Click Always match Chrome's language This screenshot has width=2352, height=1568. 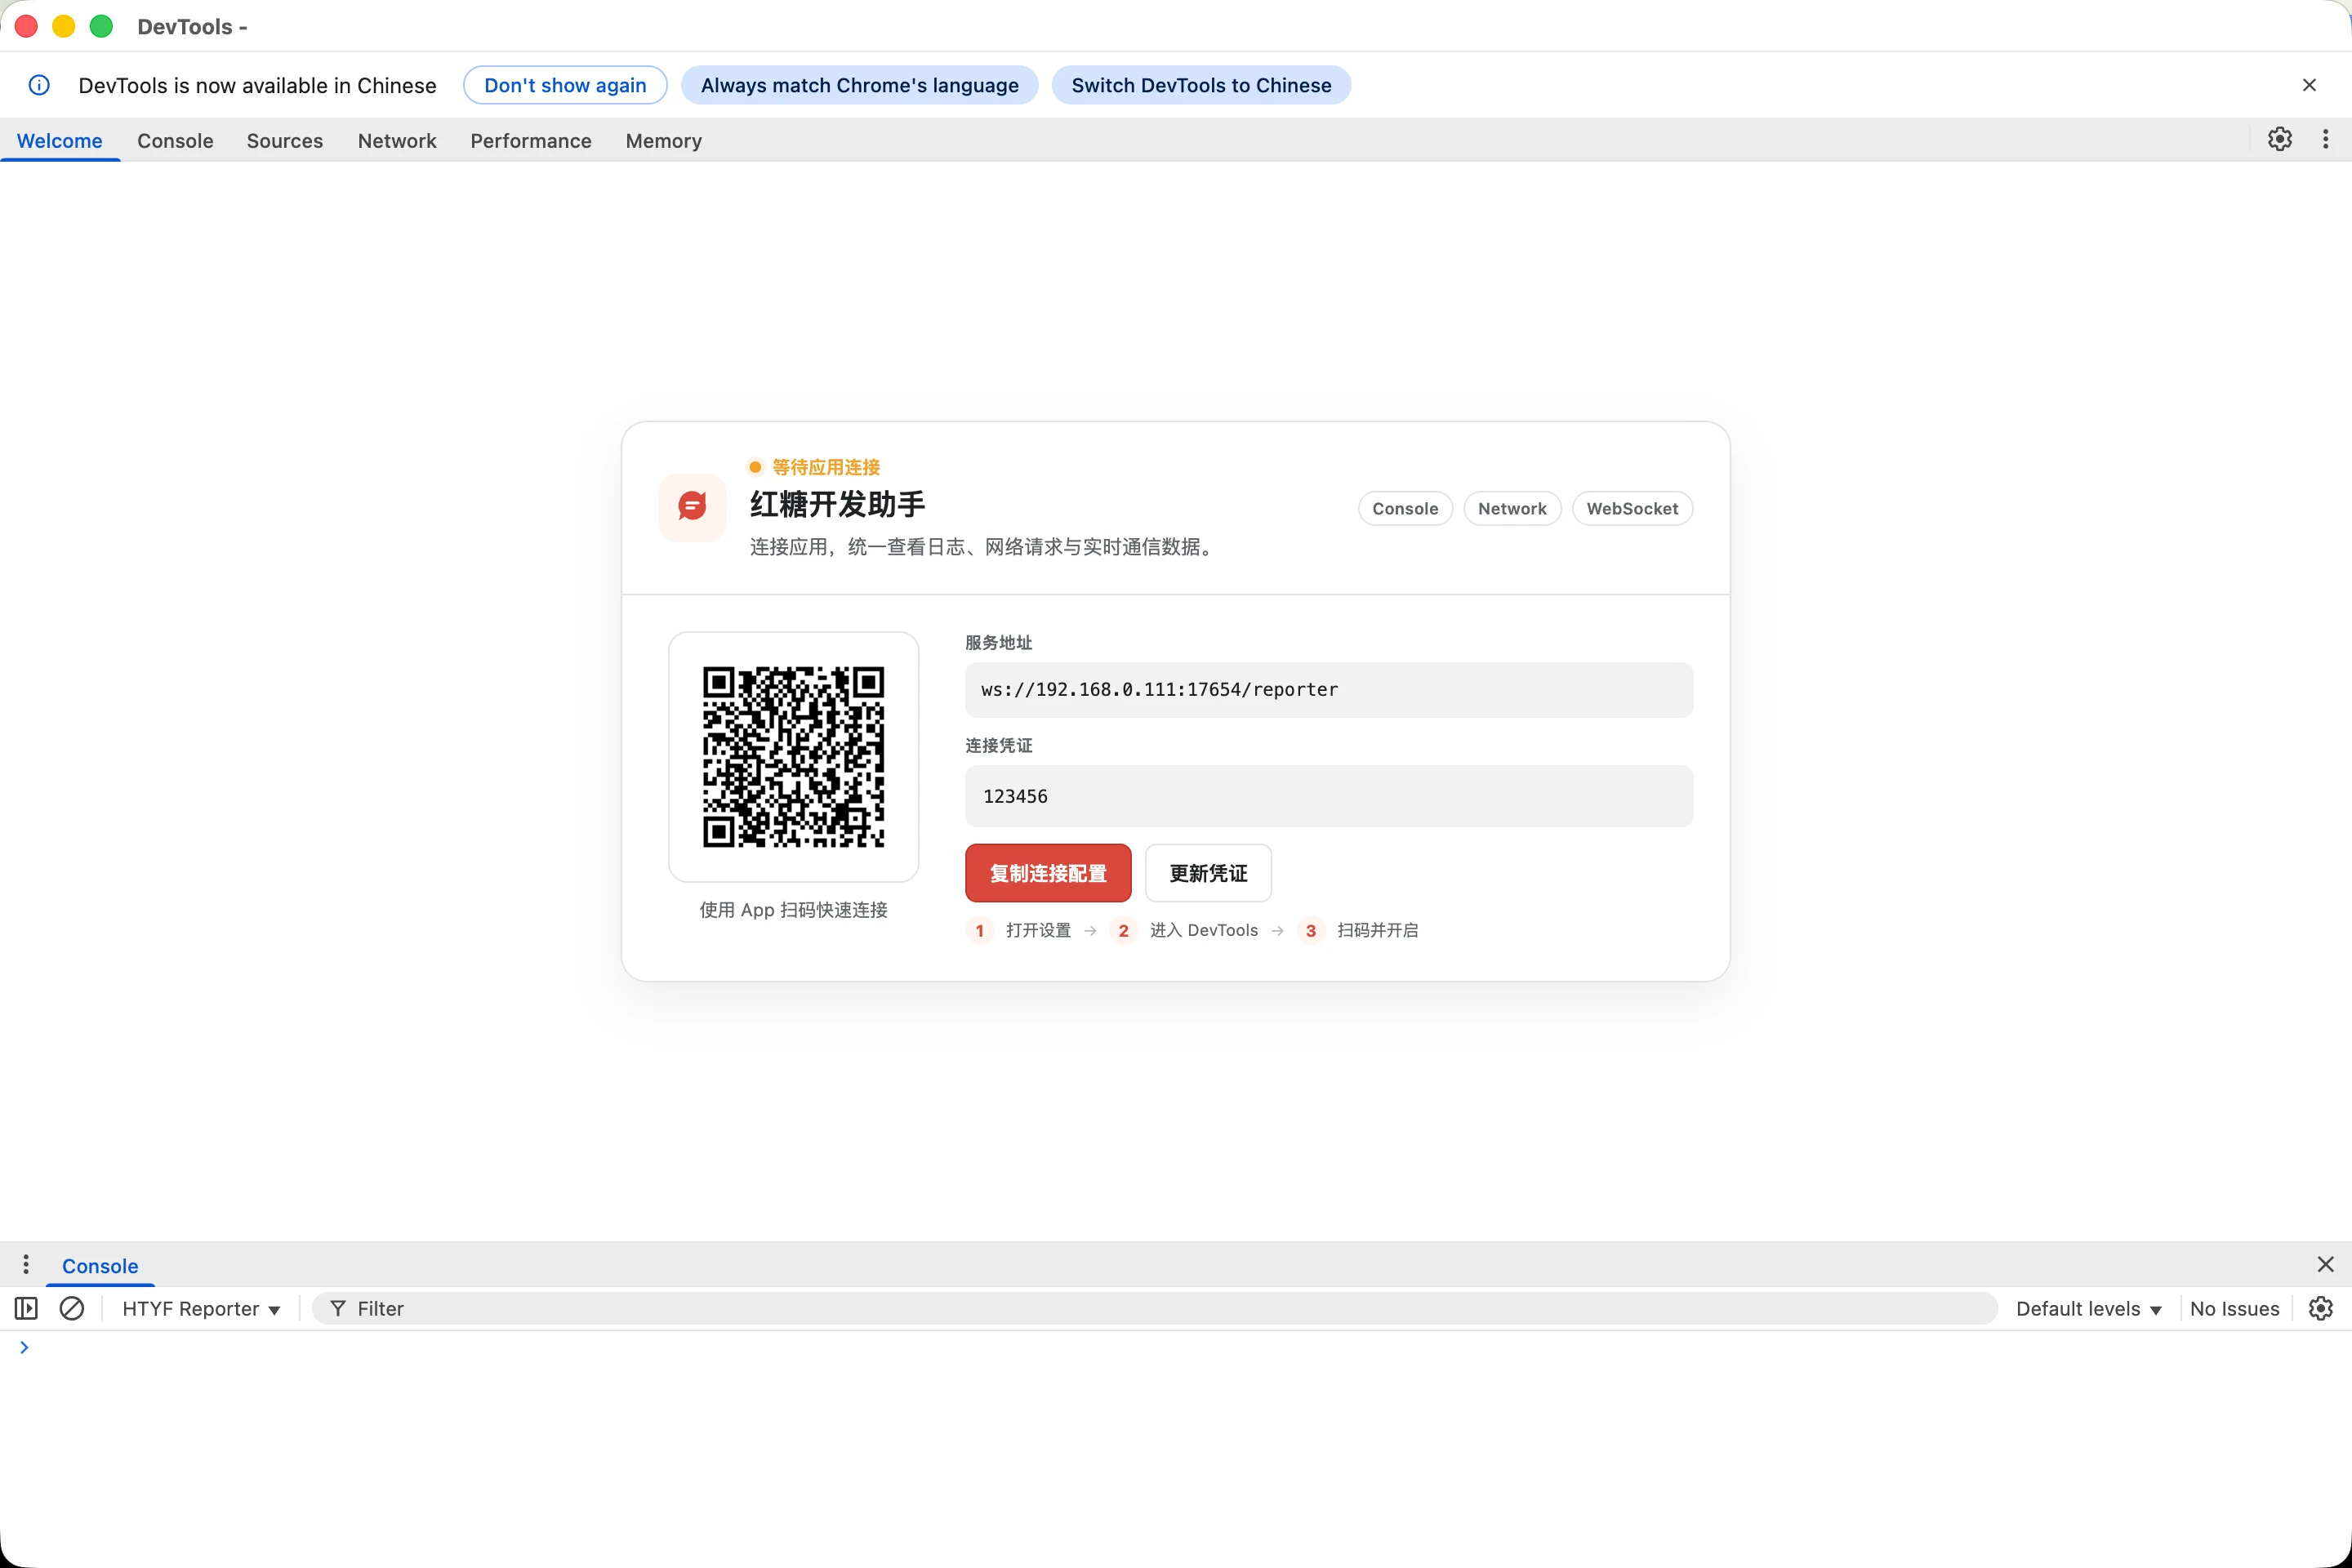860,85
